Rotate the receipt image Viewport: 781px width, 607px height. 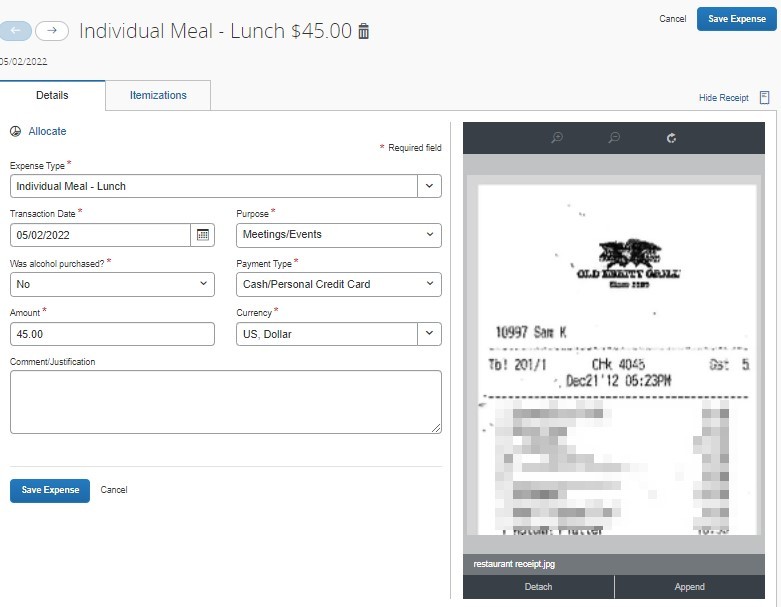coord(671,138)
